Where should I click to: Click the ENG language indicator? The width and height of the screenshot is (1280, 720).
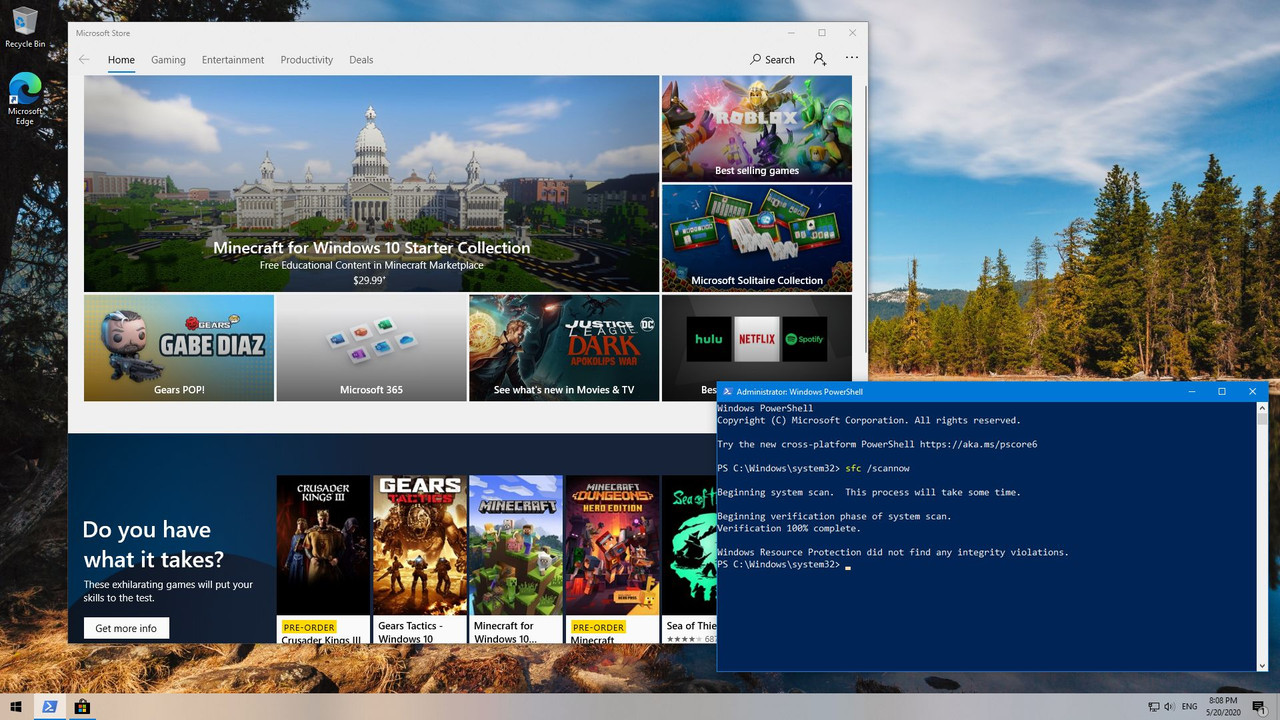click(x=1190, y=707)
